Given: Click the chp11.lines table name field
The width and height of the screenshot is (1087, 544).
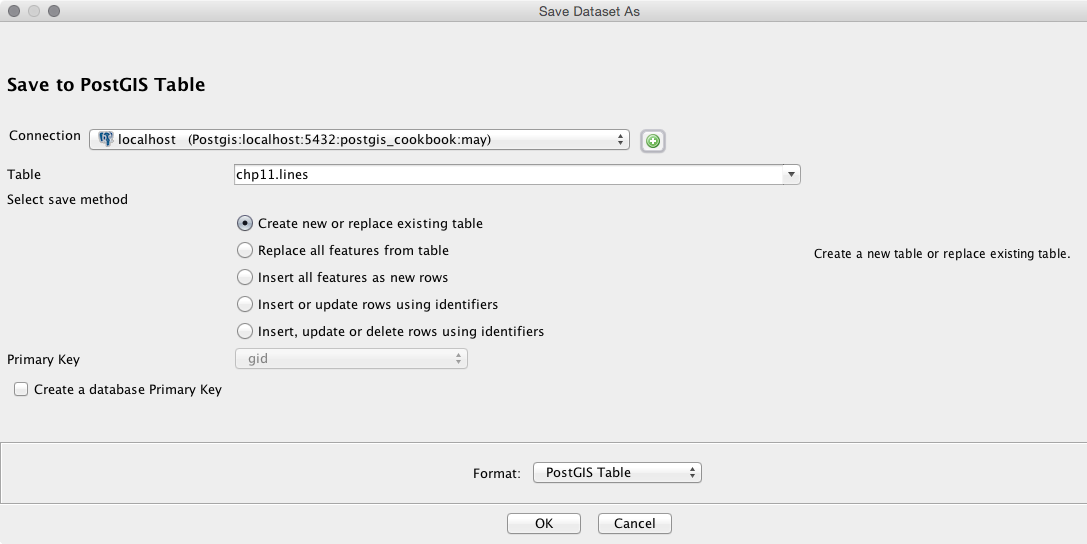Looking at the screenshot, I should point(507,175).
